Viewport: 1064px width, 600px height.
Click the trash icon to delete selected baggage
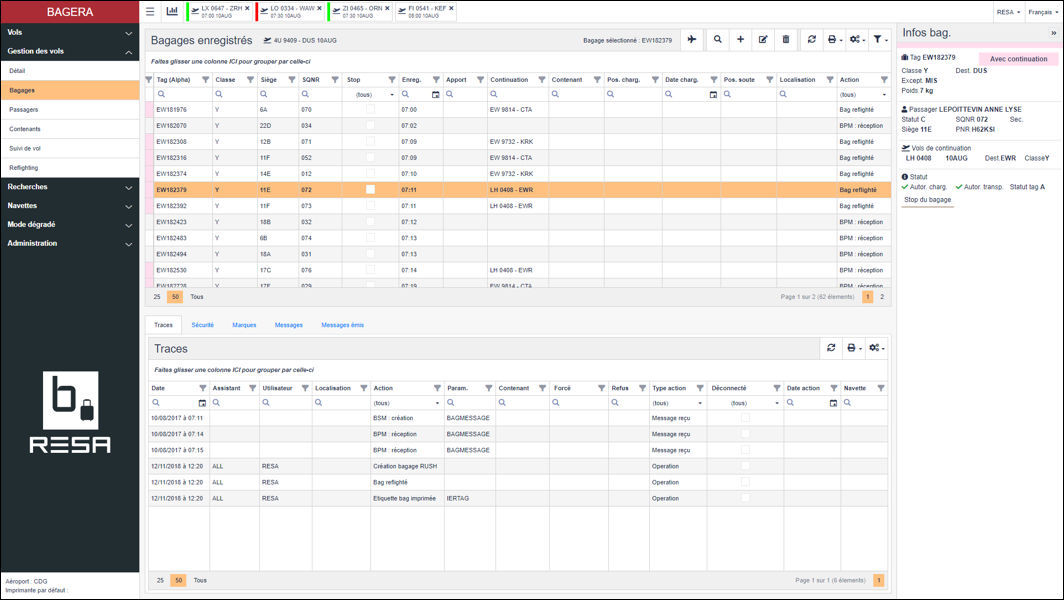click(786, 39)
